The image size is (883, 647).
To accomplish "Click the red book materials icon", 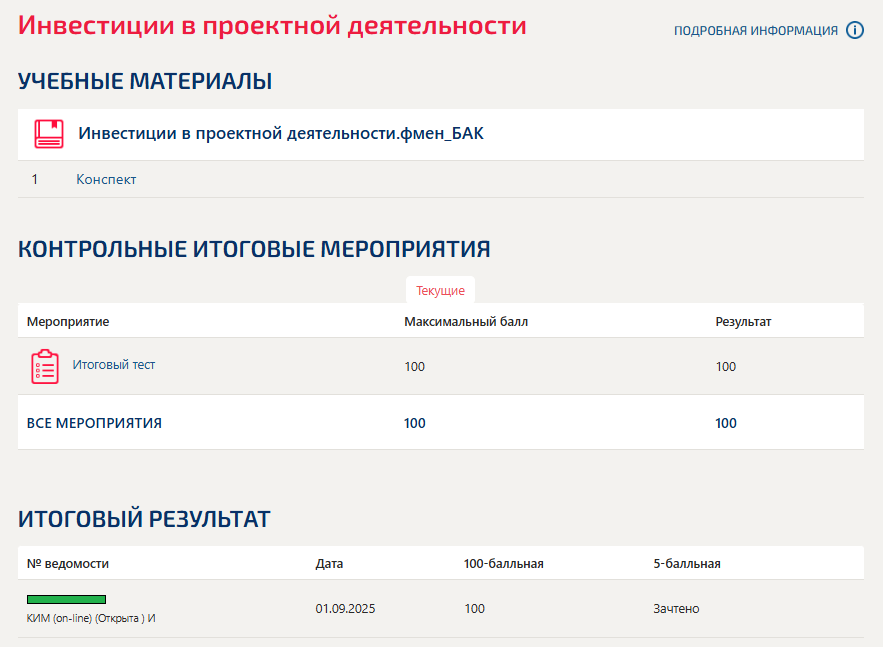I will pyautogui.click(x=49, y=134).
